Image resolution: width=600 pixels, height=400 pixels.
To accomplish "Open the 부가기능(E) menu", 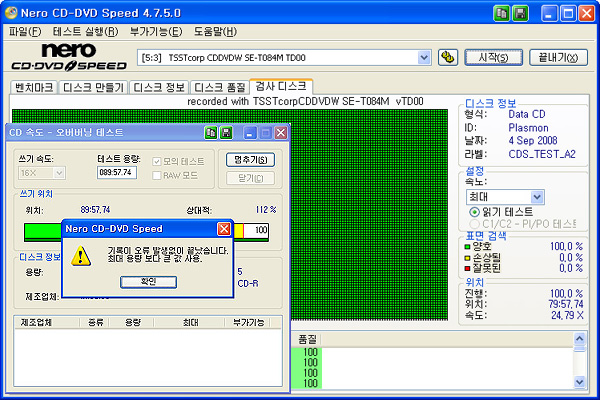I will pos(156,31).
